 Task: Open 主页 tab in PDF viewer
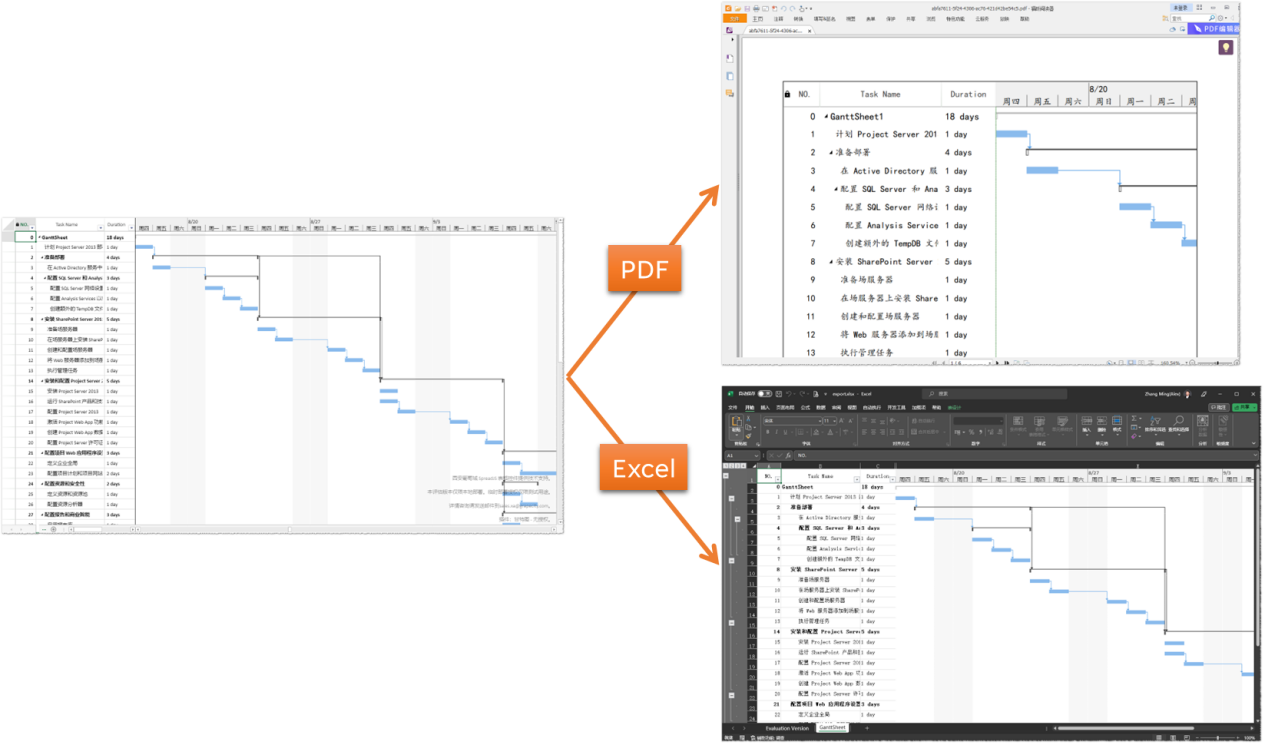click(x=758, y=19)
